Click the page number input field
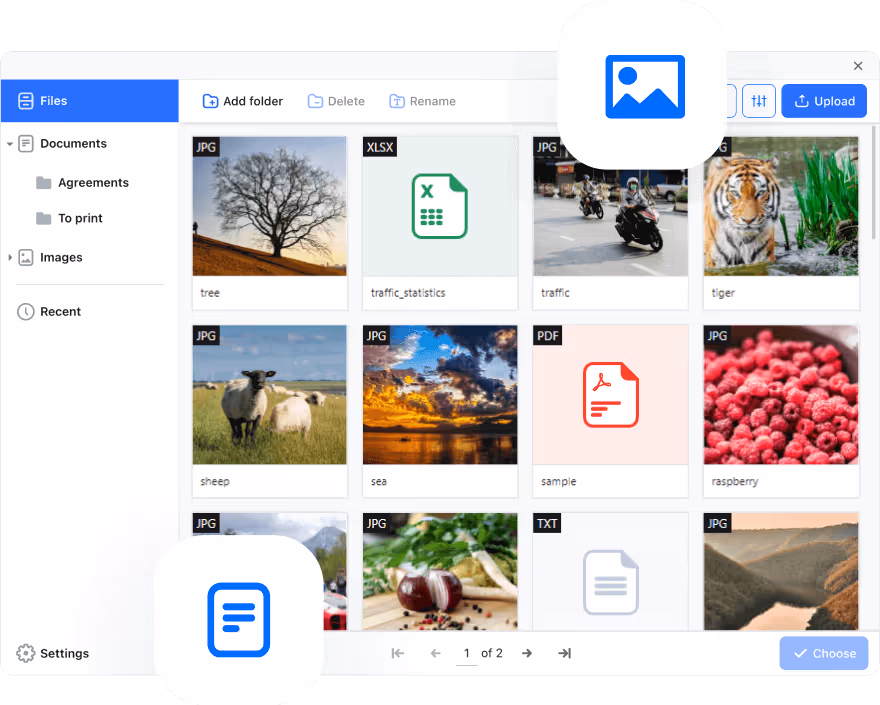The width and height of the screenshot is (880, 705). [x=466, y=653]
